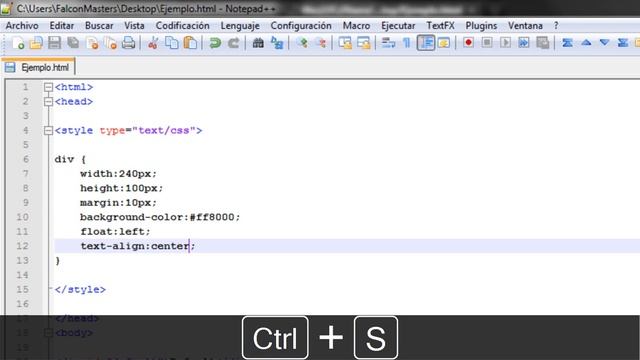Image resolution: width=640 pixels, height=360 pixels.
Task: Toggle the Word wrap icon
Action: [x=388, y=42]
